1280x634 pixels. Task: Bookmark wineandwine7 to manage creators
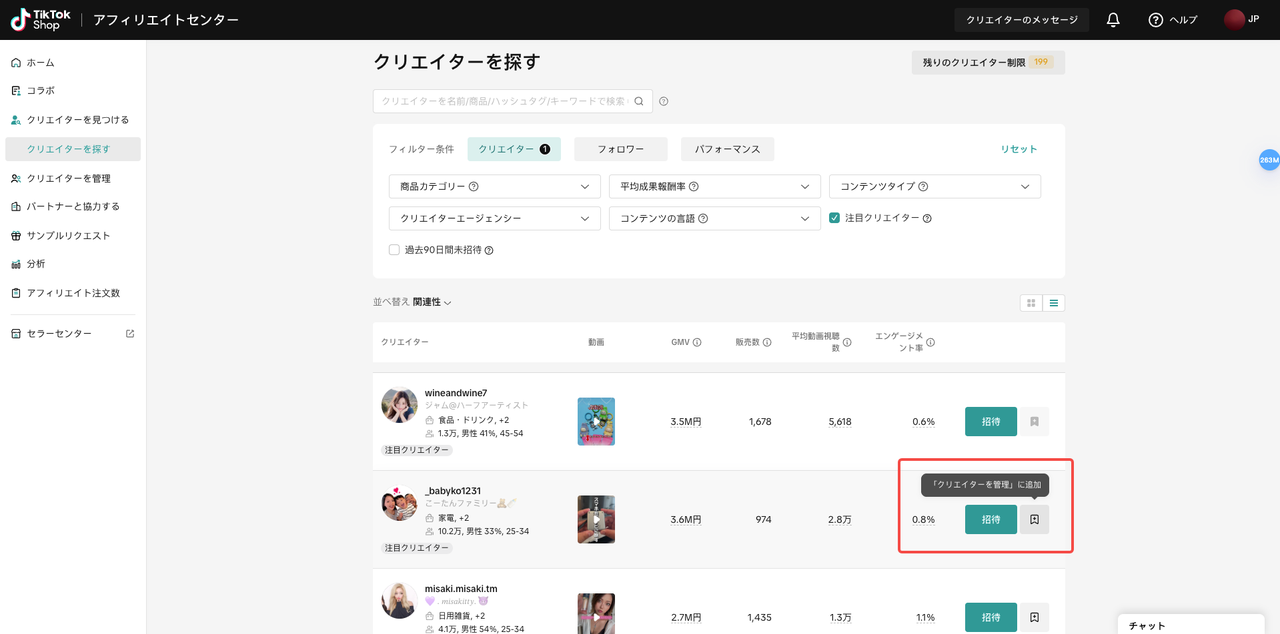1034,422
